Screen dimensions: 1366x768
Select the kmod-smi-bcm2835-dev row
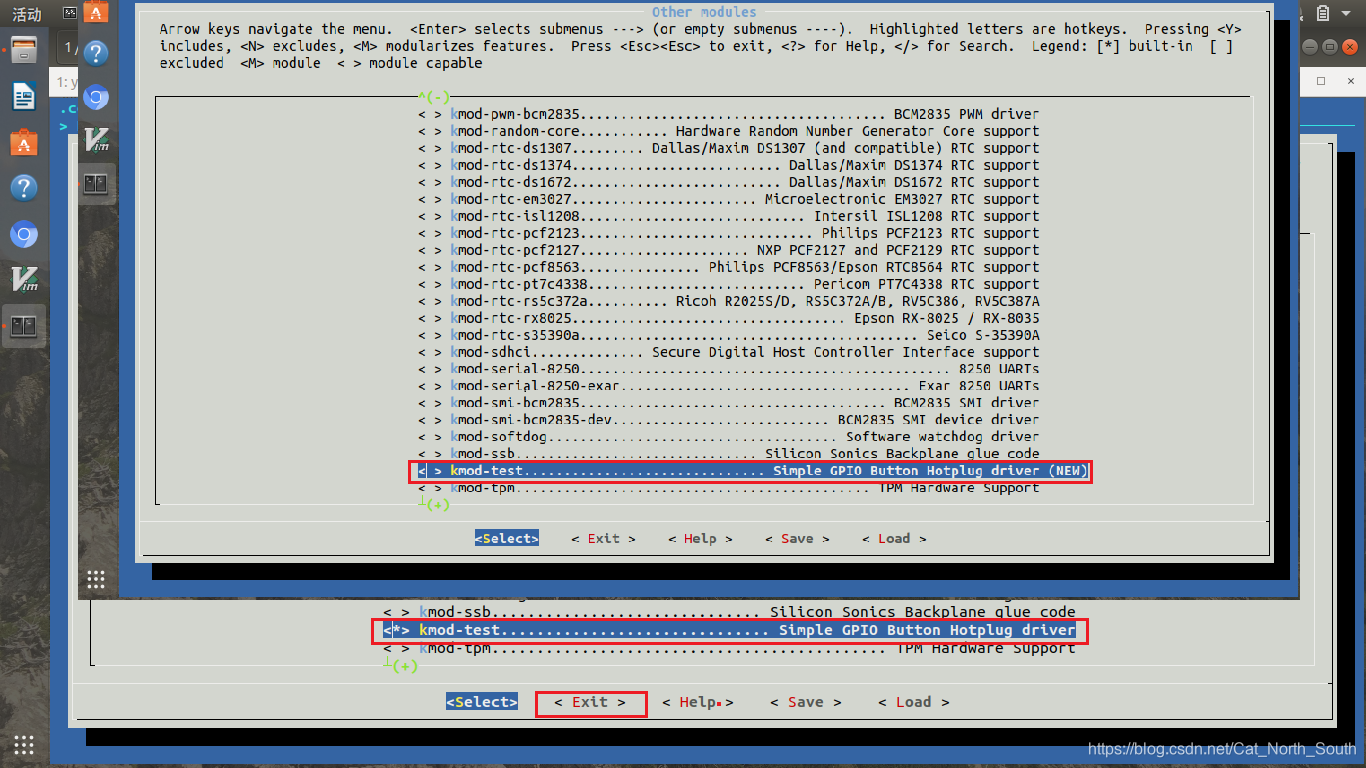(728, 420)
